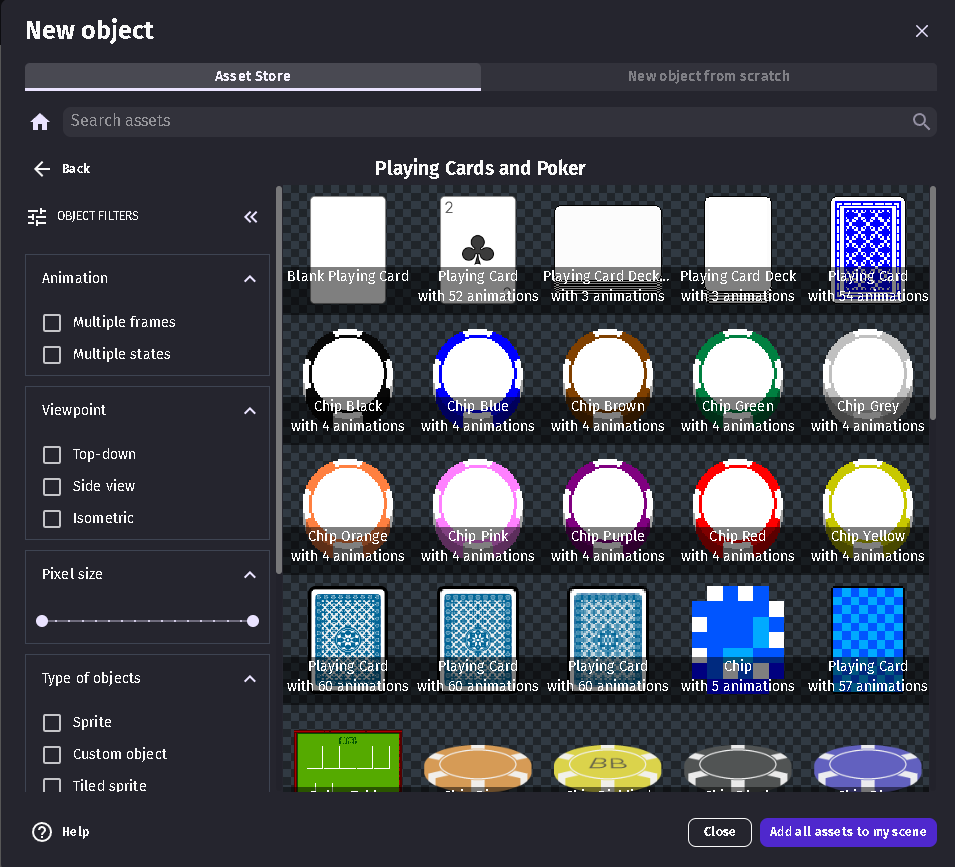Image resolution: width=955 pixels, height=867 pixels.
Task: Pick the Chip Orange asset
Action: (348, 510)
